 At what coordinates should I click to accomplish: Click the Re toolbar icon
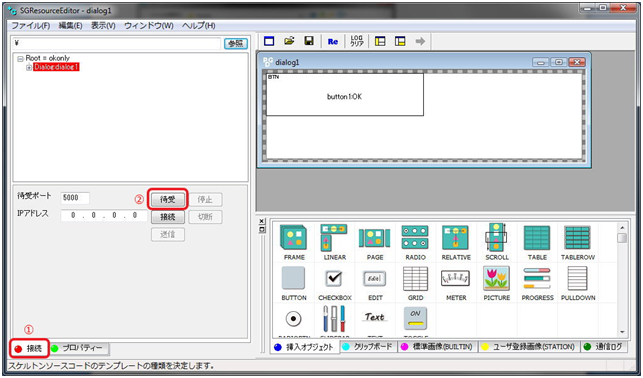333,41
